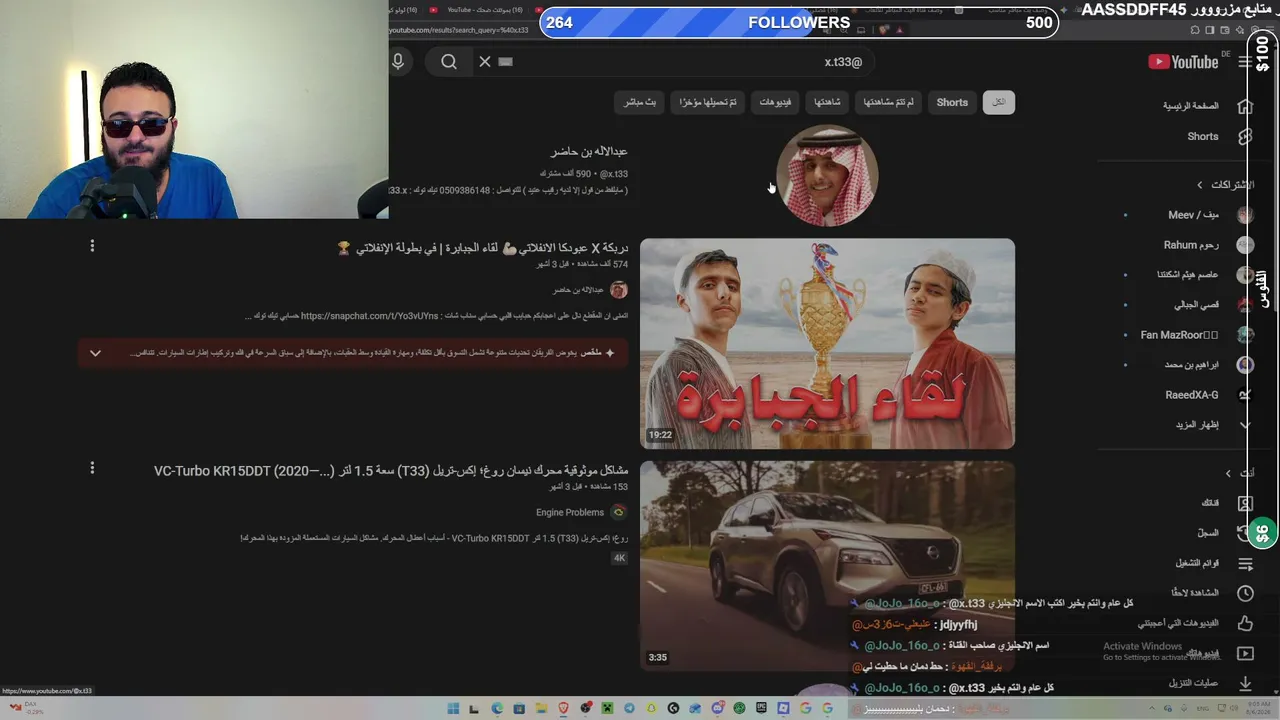The width and height of the screenshot is (1280, 720).
Task: Open Microsoft Edge from the taskbar
Action: (x=497, y=708)
